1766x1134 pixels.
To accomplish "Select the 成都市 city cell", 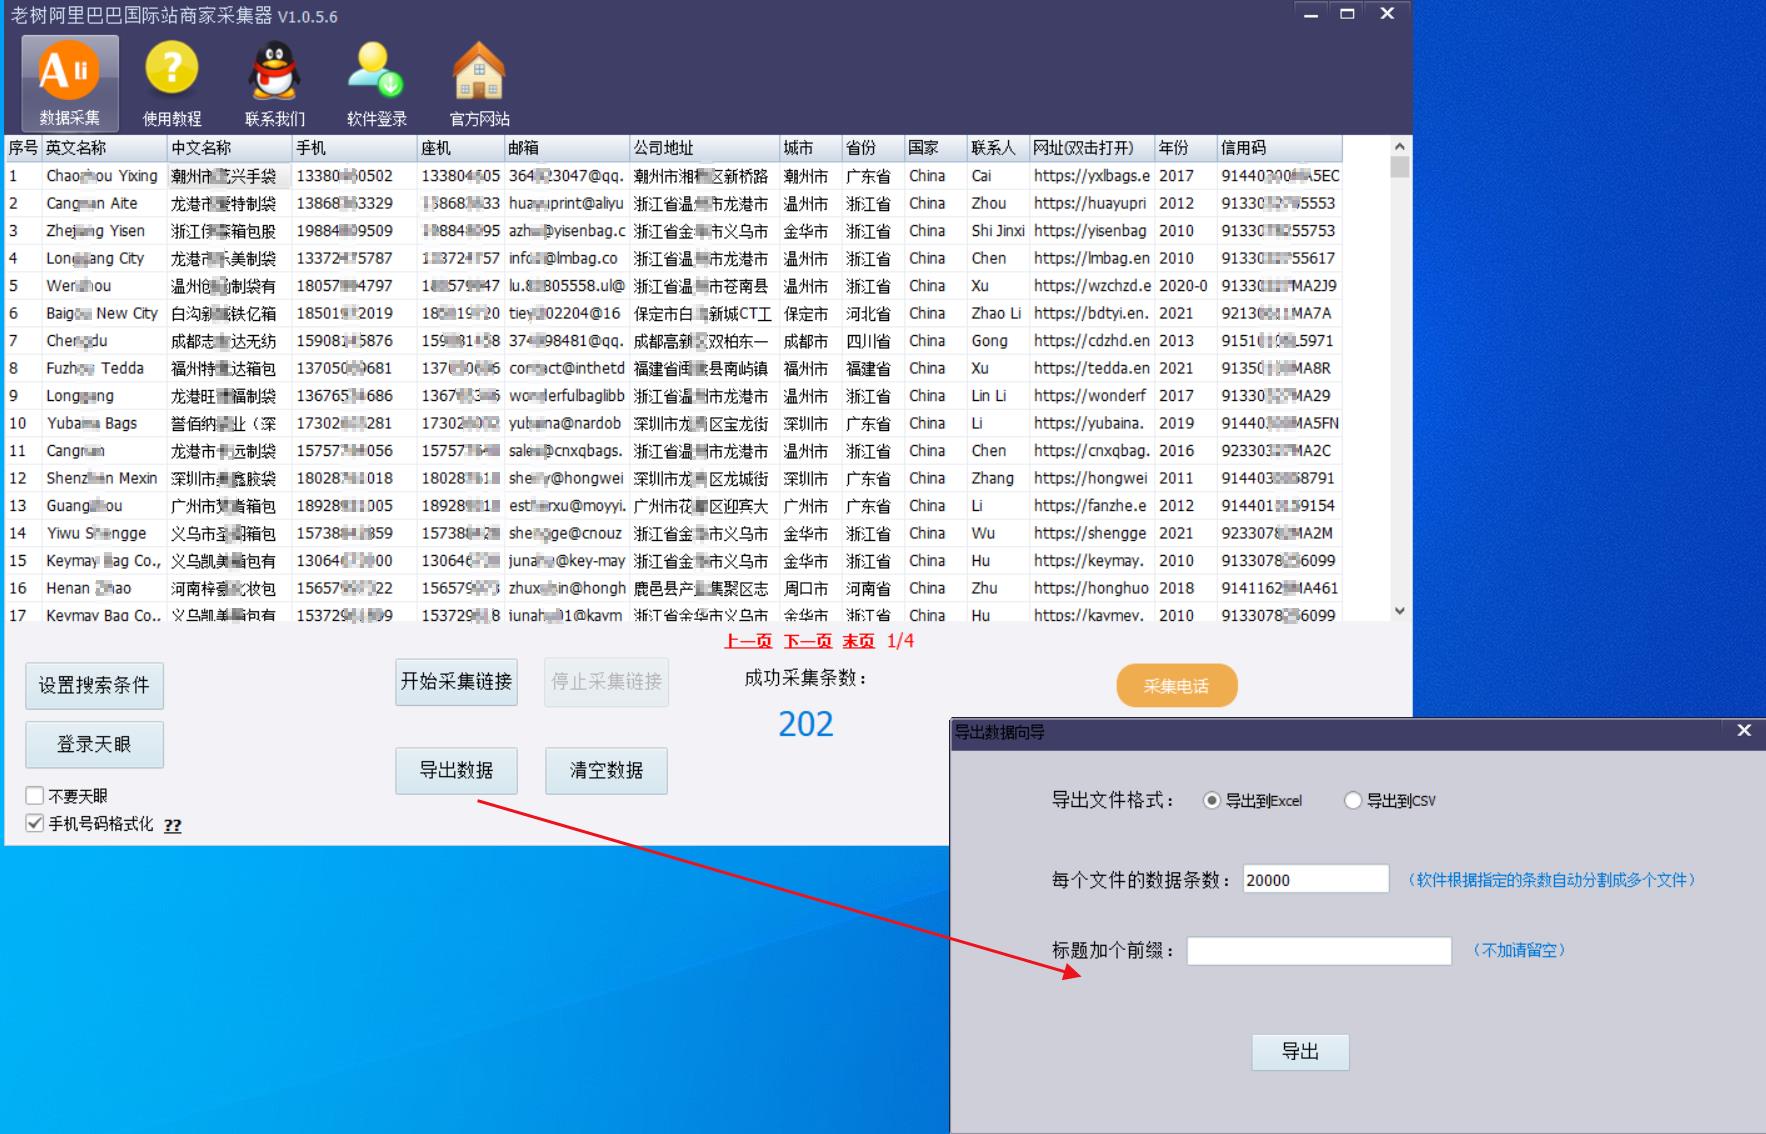I will [810, 341].
